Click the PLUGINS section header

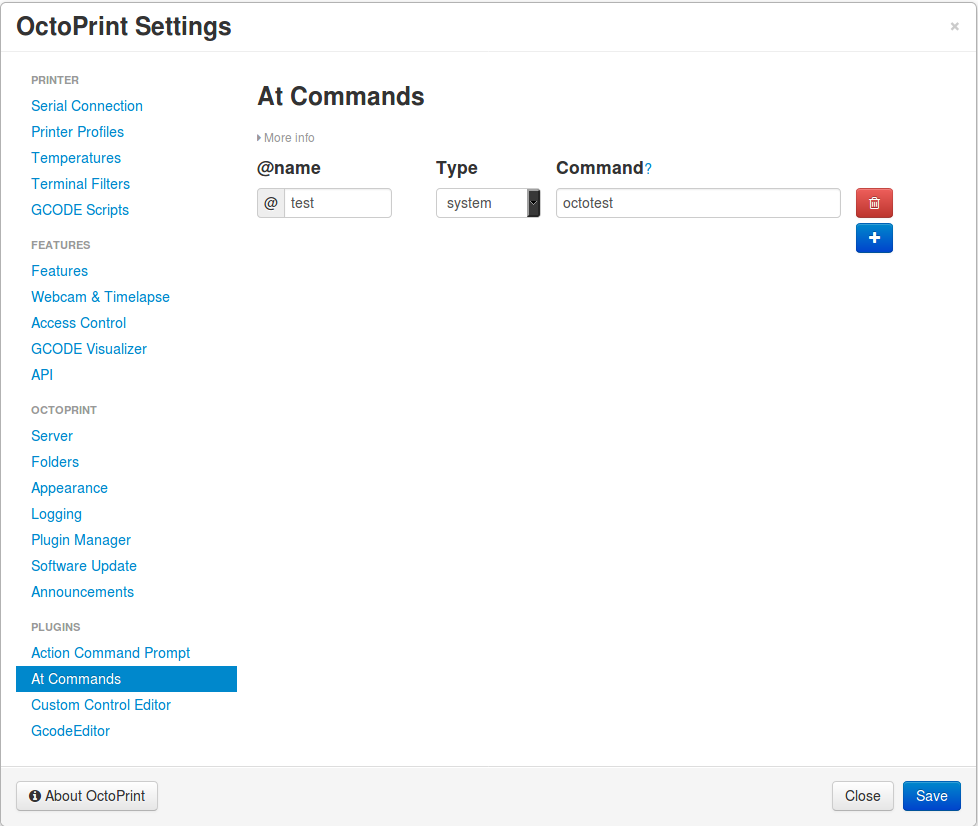56,627
